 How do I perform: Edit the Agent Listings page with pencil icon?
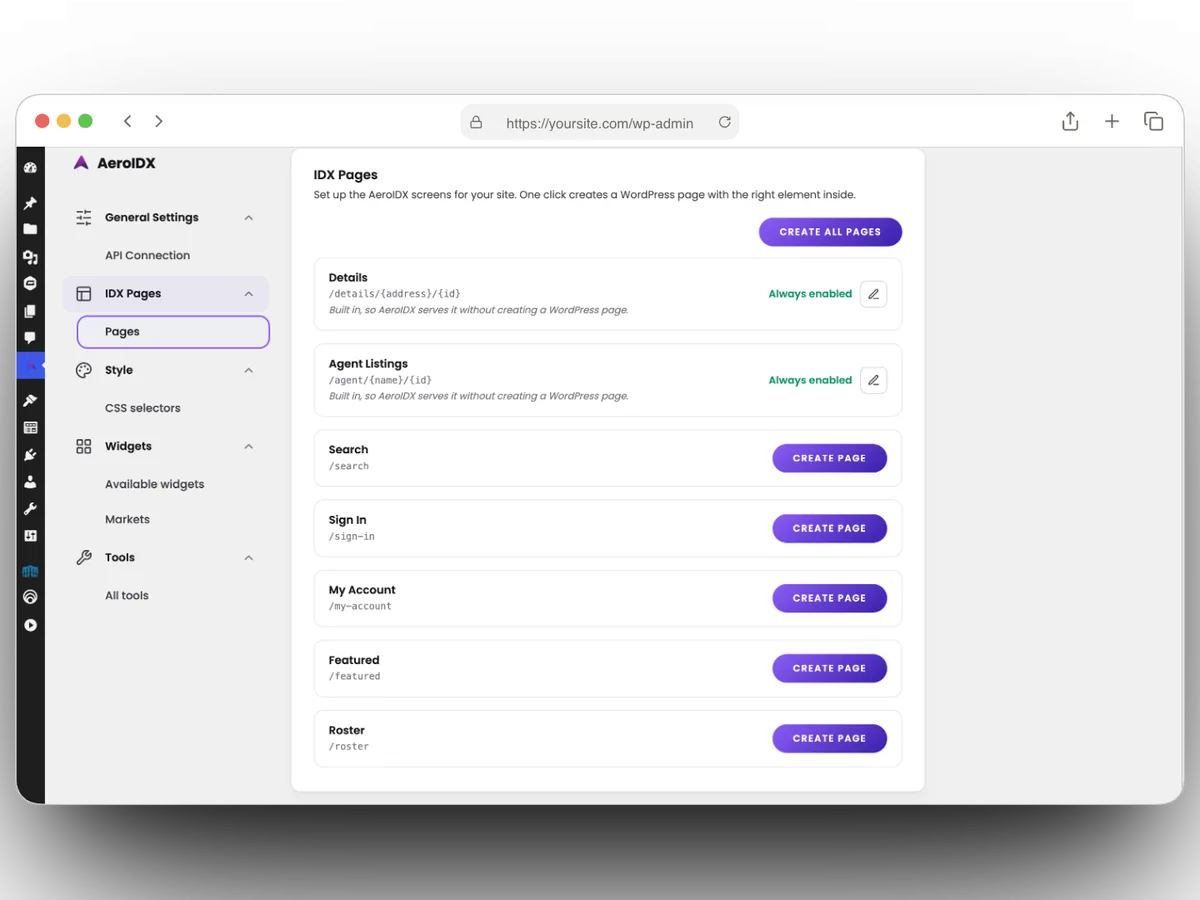point(873,380)
